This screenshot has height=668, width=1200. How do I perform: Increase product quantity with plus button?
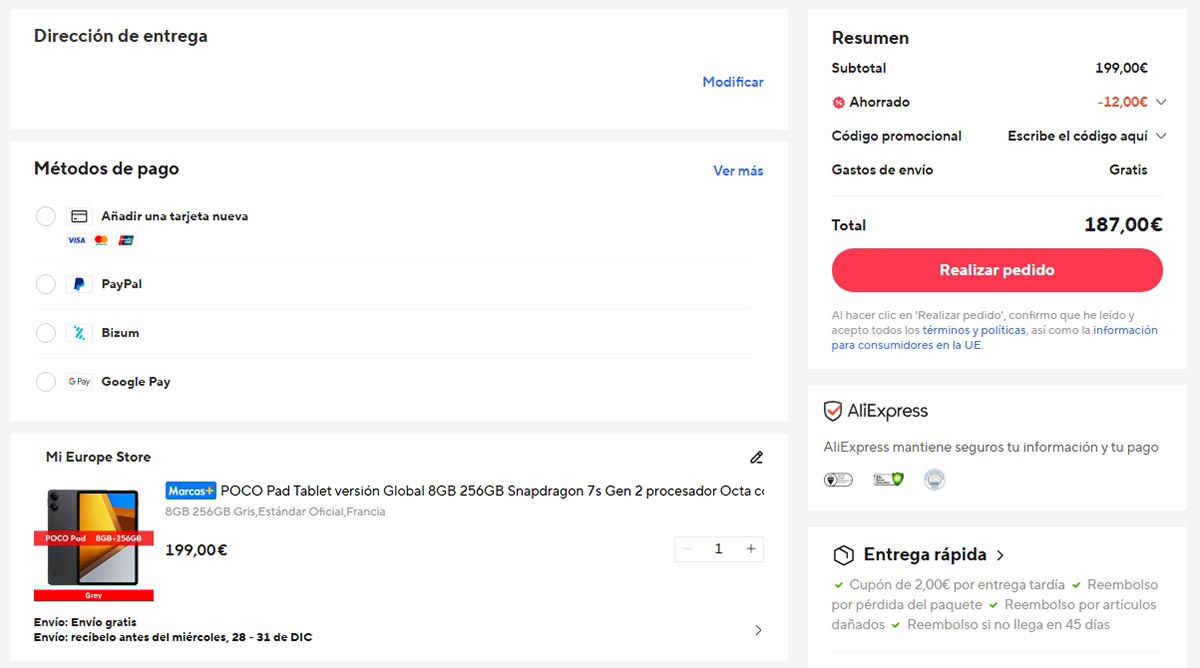tap(751, 549)
